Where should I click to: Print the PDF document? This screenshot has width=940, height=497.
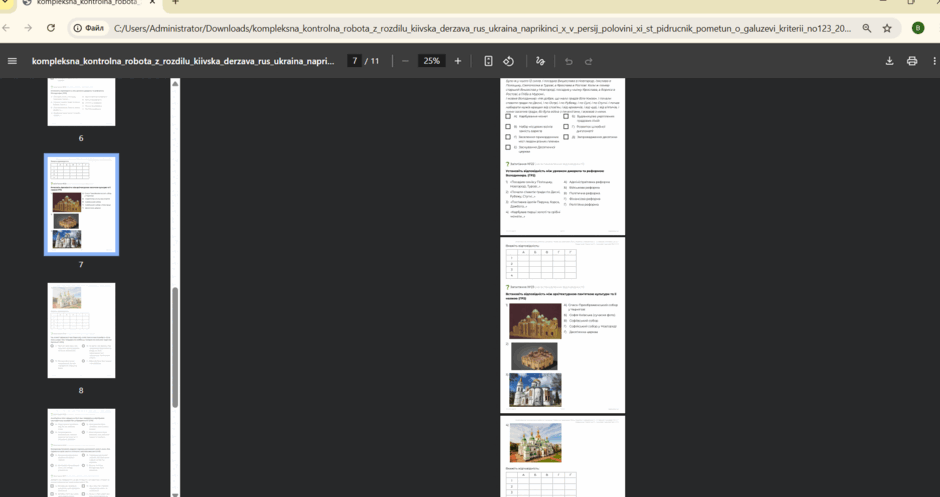tap(912, 61)
